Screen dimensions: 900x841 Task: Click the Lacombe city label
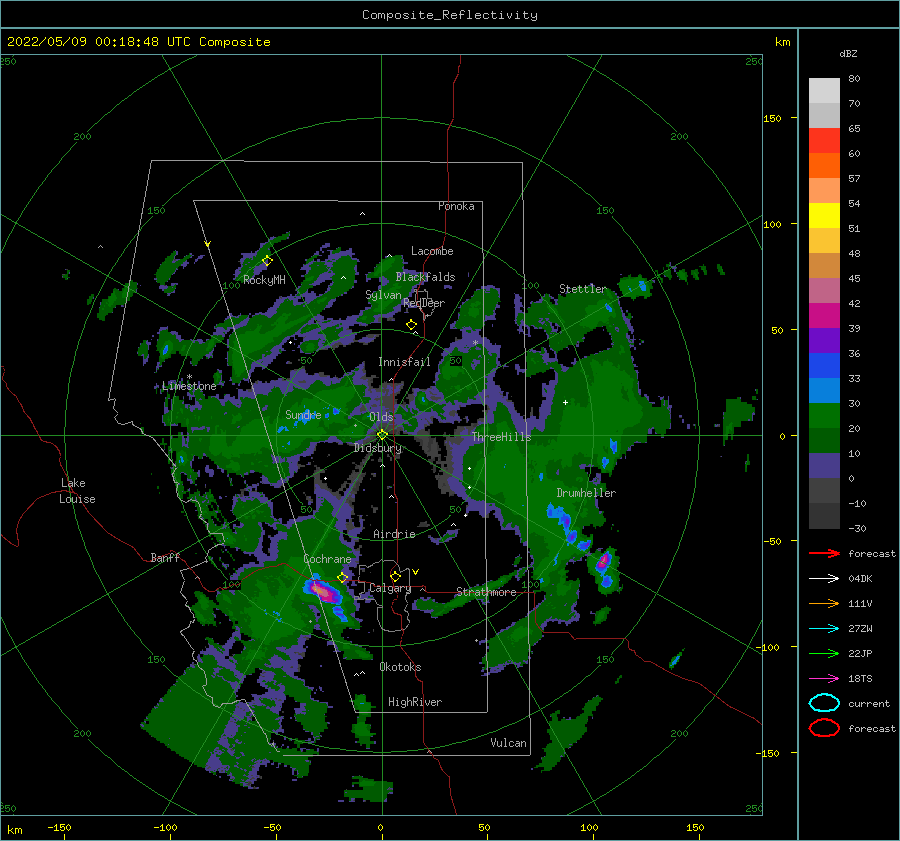click(432, 251)
